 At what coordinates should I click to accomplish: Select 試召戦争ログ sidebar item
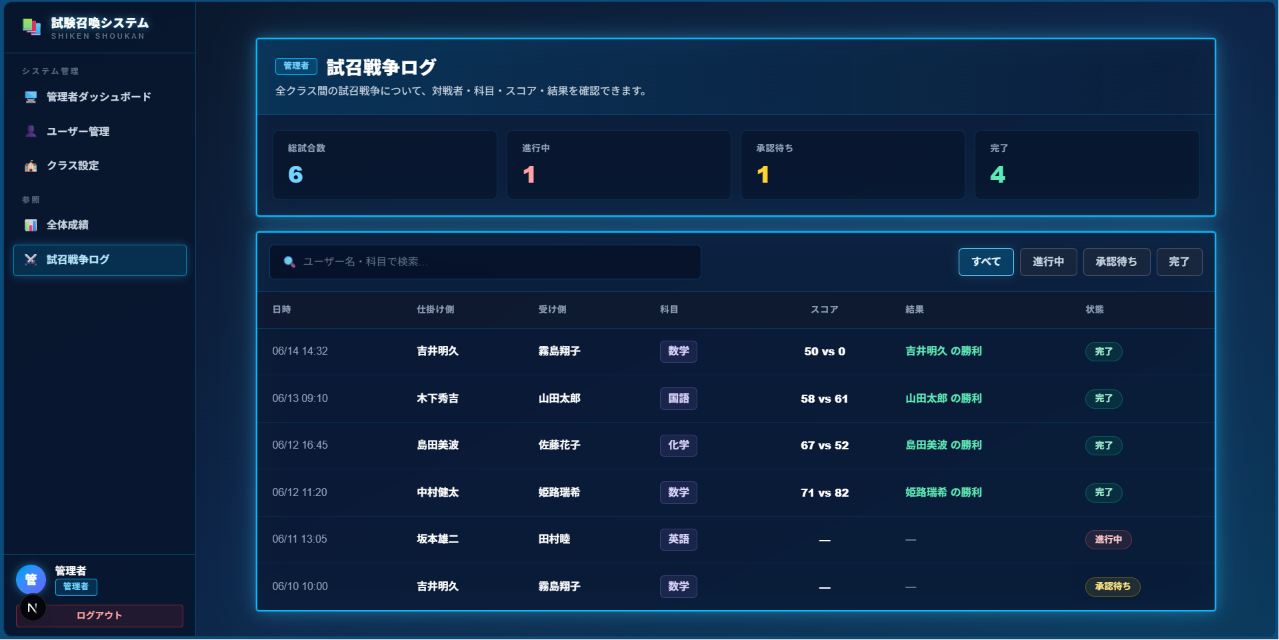pos(100,259)
